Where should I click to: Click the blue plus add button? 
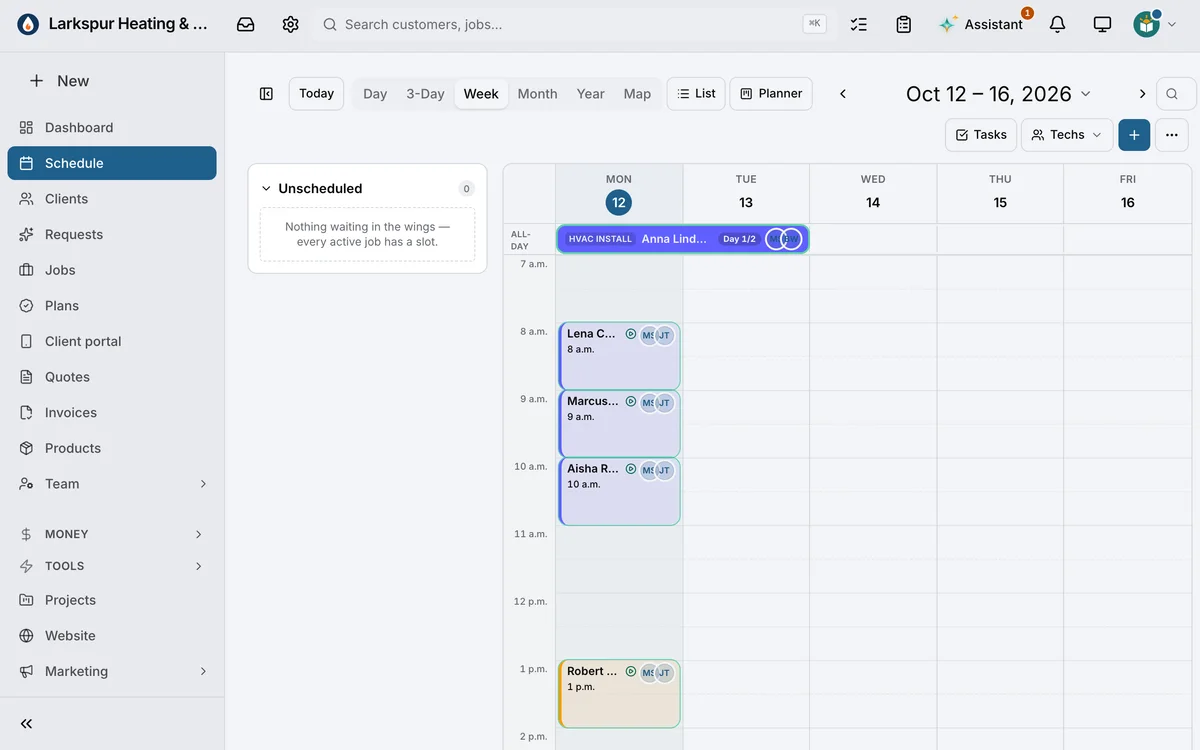1134,135
